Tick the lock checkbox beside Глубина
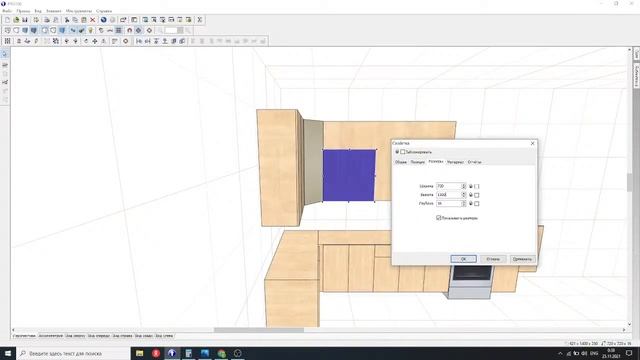This screenshot has width=640, height=360. 477,204
